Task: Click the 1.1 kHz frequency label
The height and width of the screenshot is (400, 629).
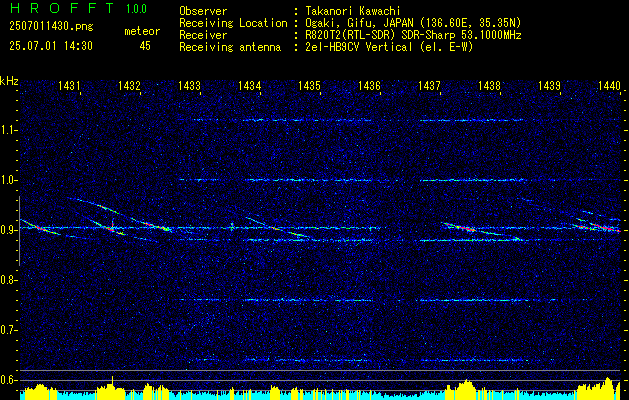Action: pos(8,130)
